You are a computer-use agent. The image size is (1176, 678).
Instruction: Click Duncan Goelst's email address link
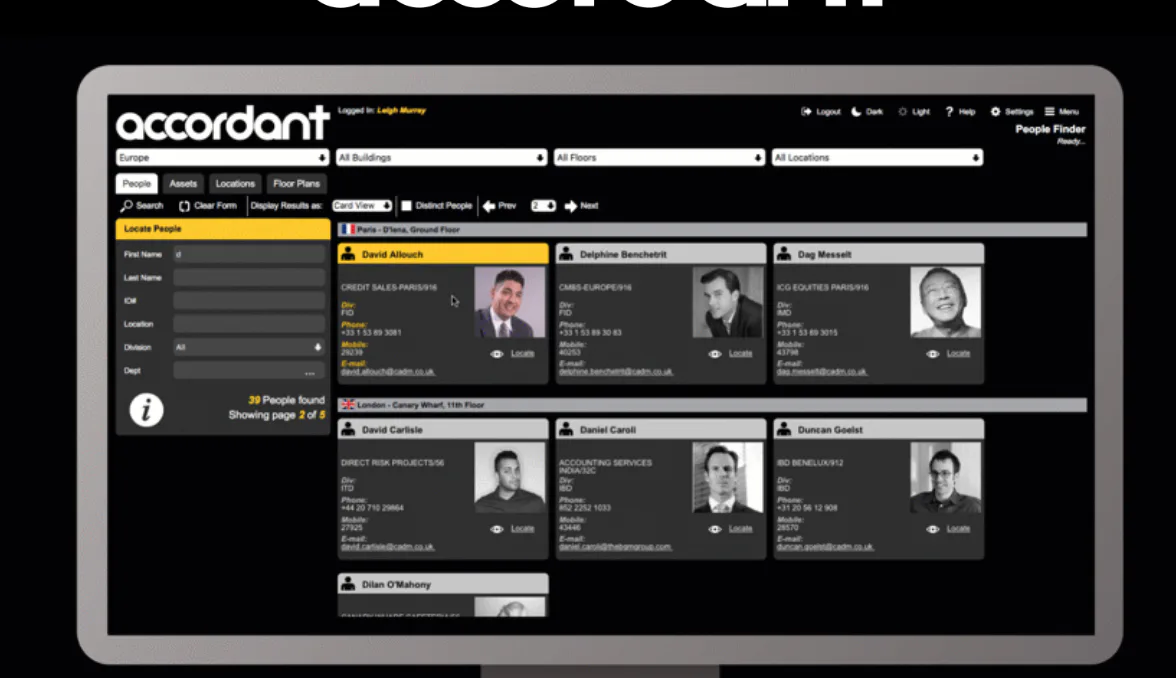pos(825,548)
